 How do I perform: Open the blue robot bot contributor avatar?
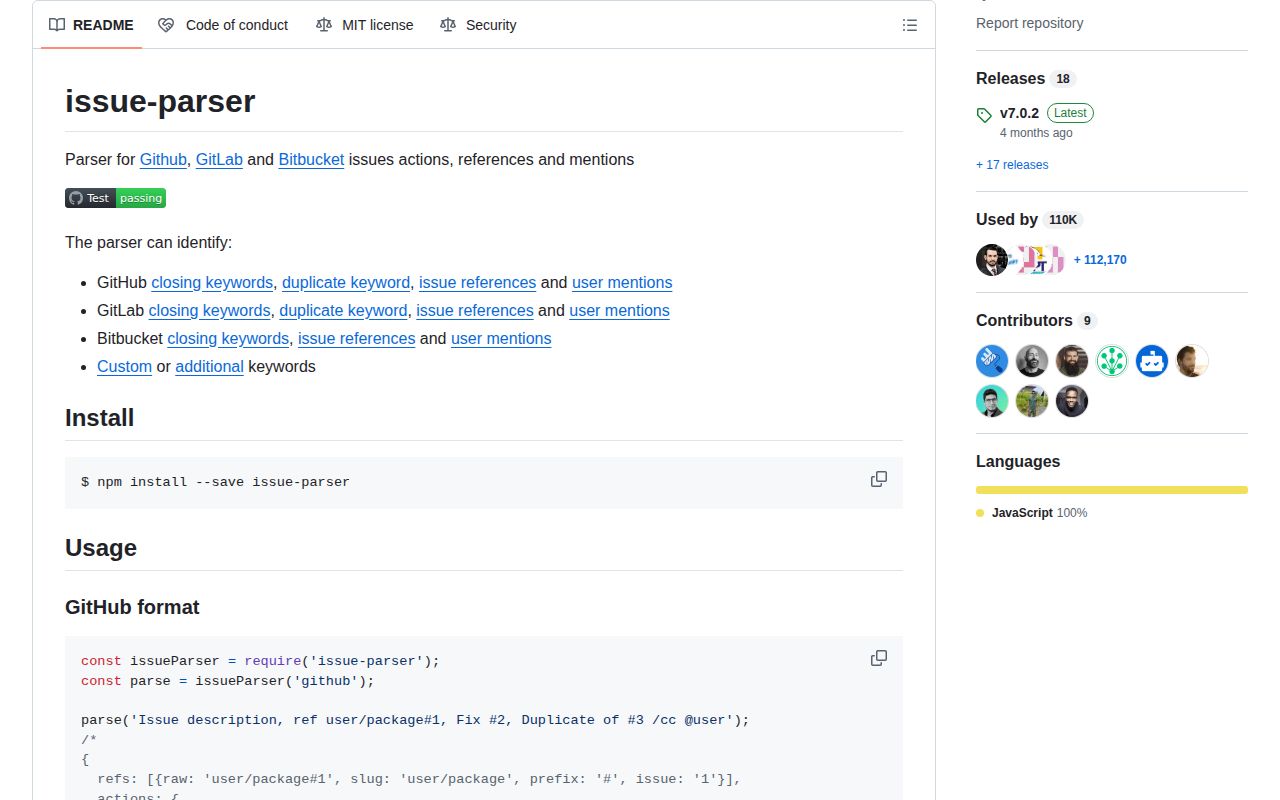[1152, 361]
